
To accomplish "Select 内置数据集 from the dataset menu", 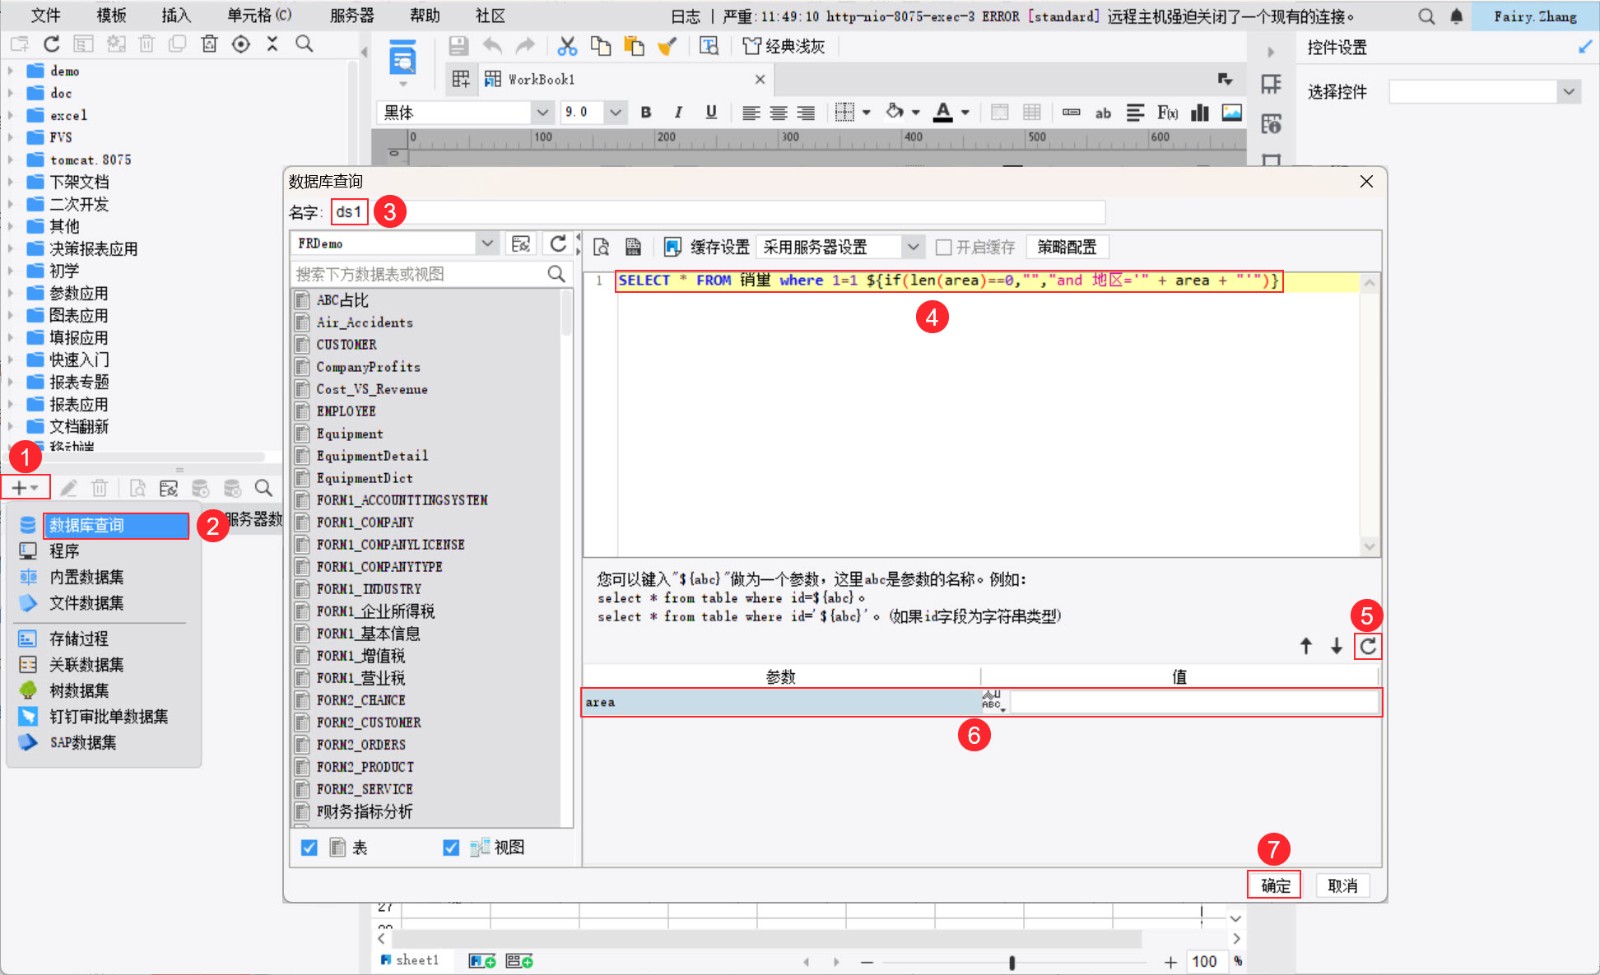I will (86, 577).
